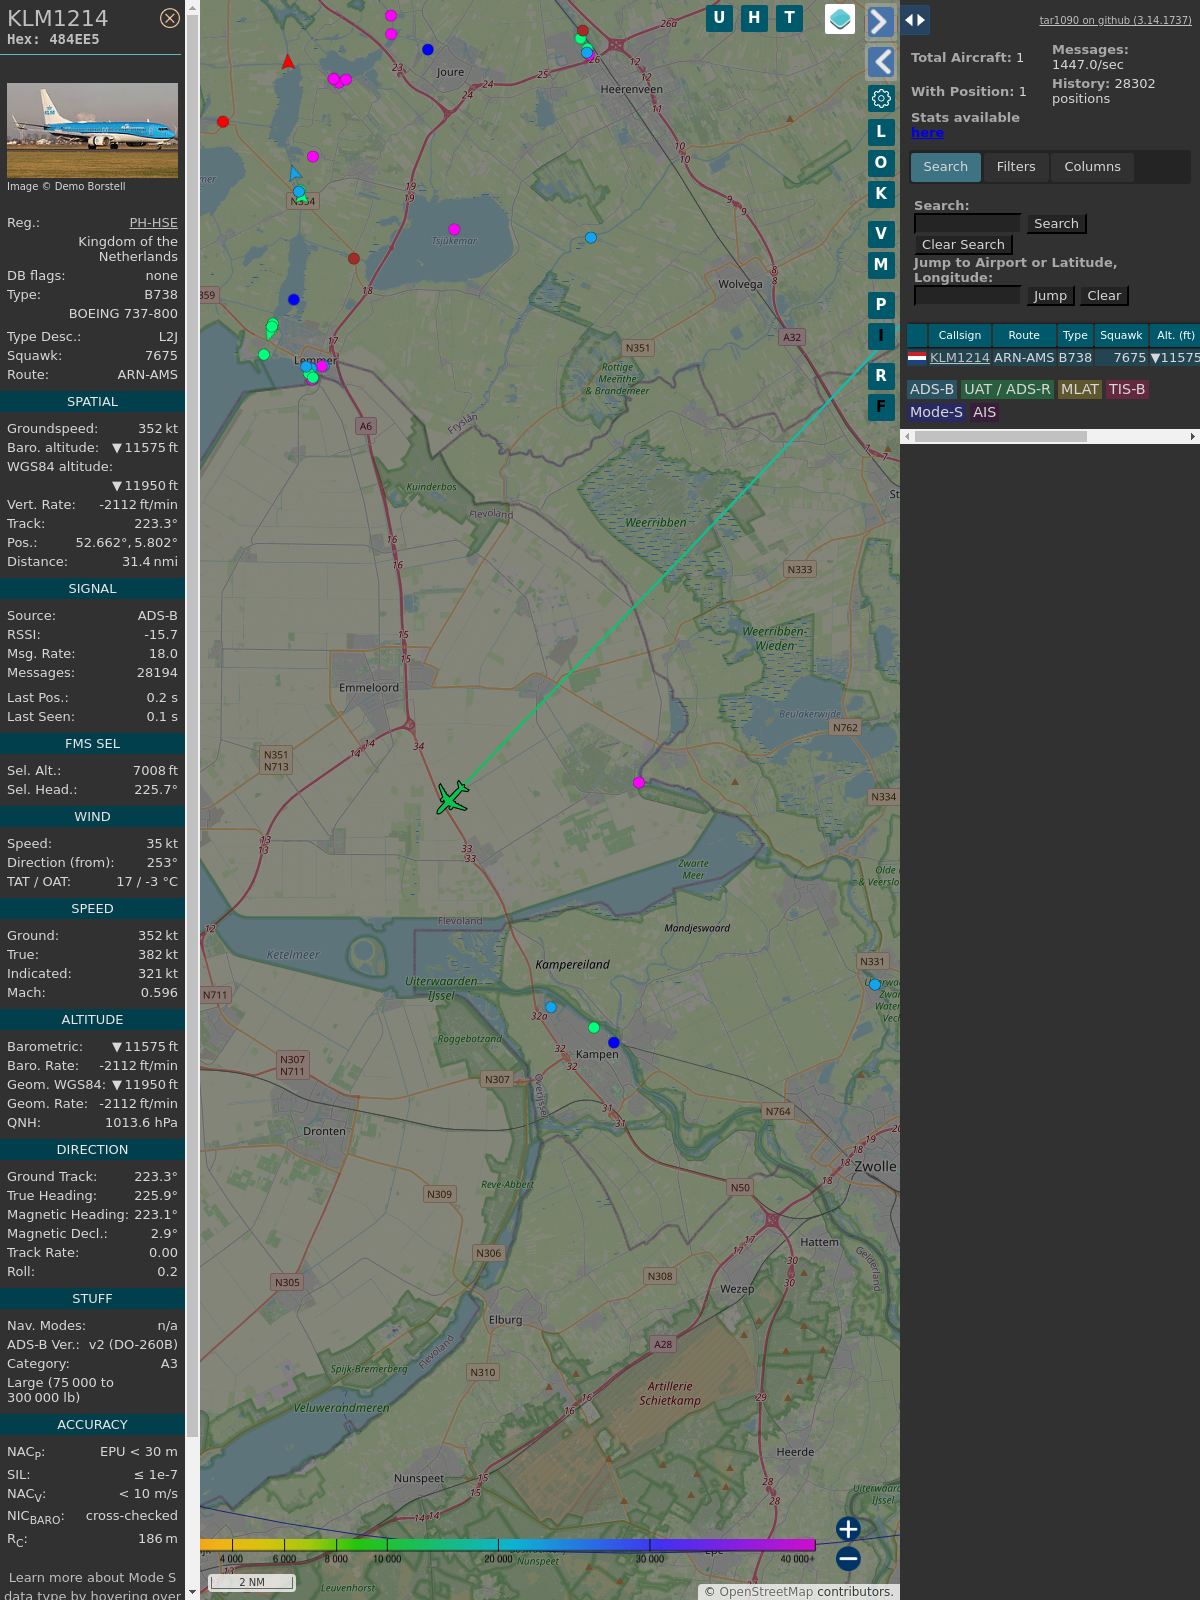Screen dimensions: 1200x1600
Task: Toggle the U map button
Action: point(719,18)
